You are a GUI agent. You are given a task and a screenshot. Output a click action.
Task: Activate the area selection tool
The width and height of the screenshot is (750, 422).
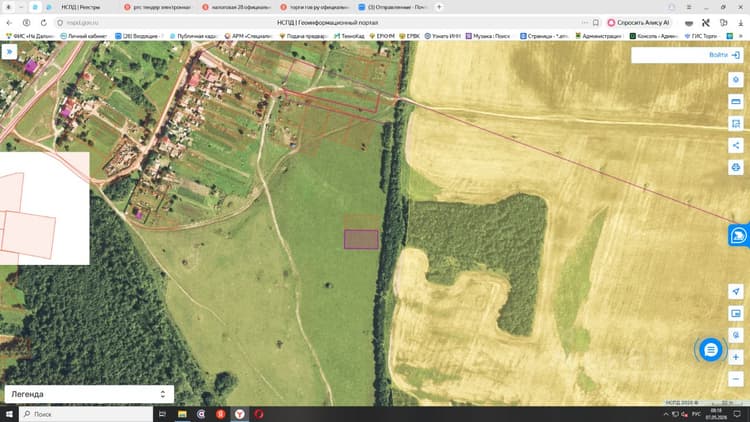(736, 123)
